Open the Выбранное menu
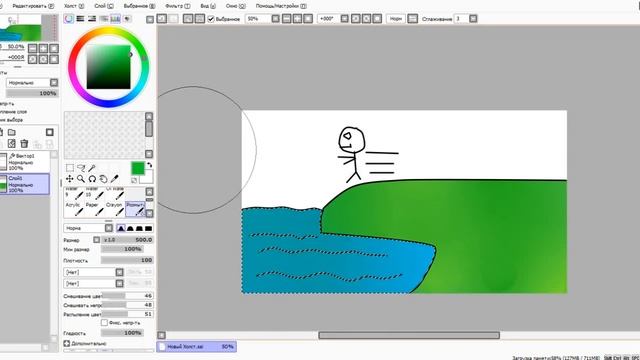The height and width of the screenshot is (360, 640). click(x=139, y=6)
